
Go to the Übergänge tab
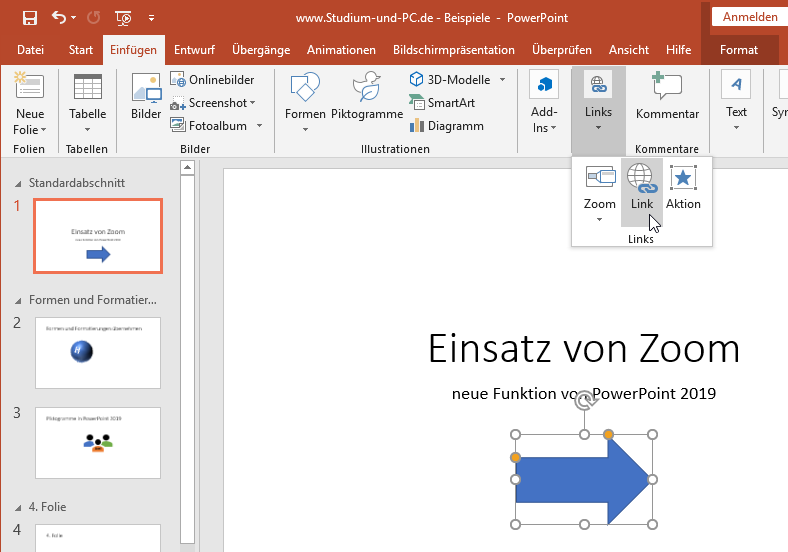tap(261, 50)
